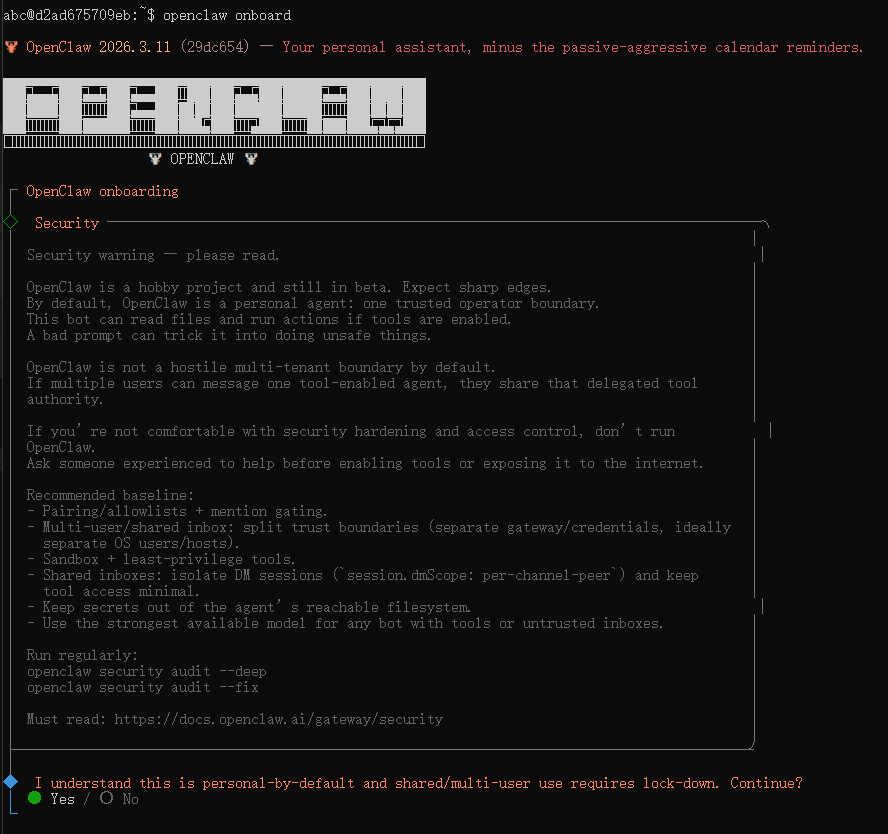Click the OpenClaw onboarding section title
The height and width of the screenshot is (834, 888).
click(x=102, y=191)
